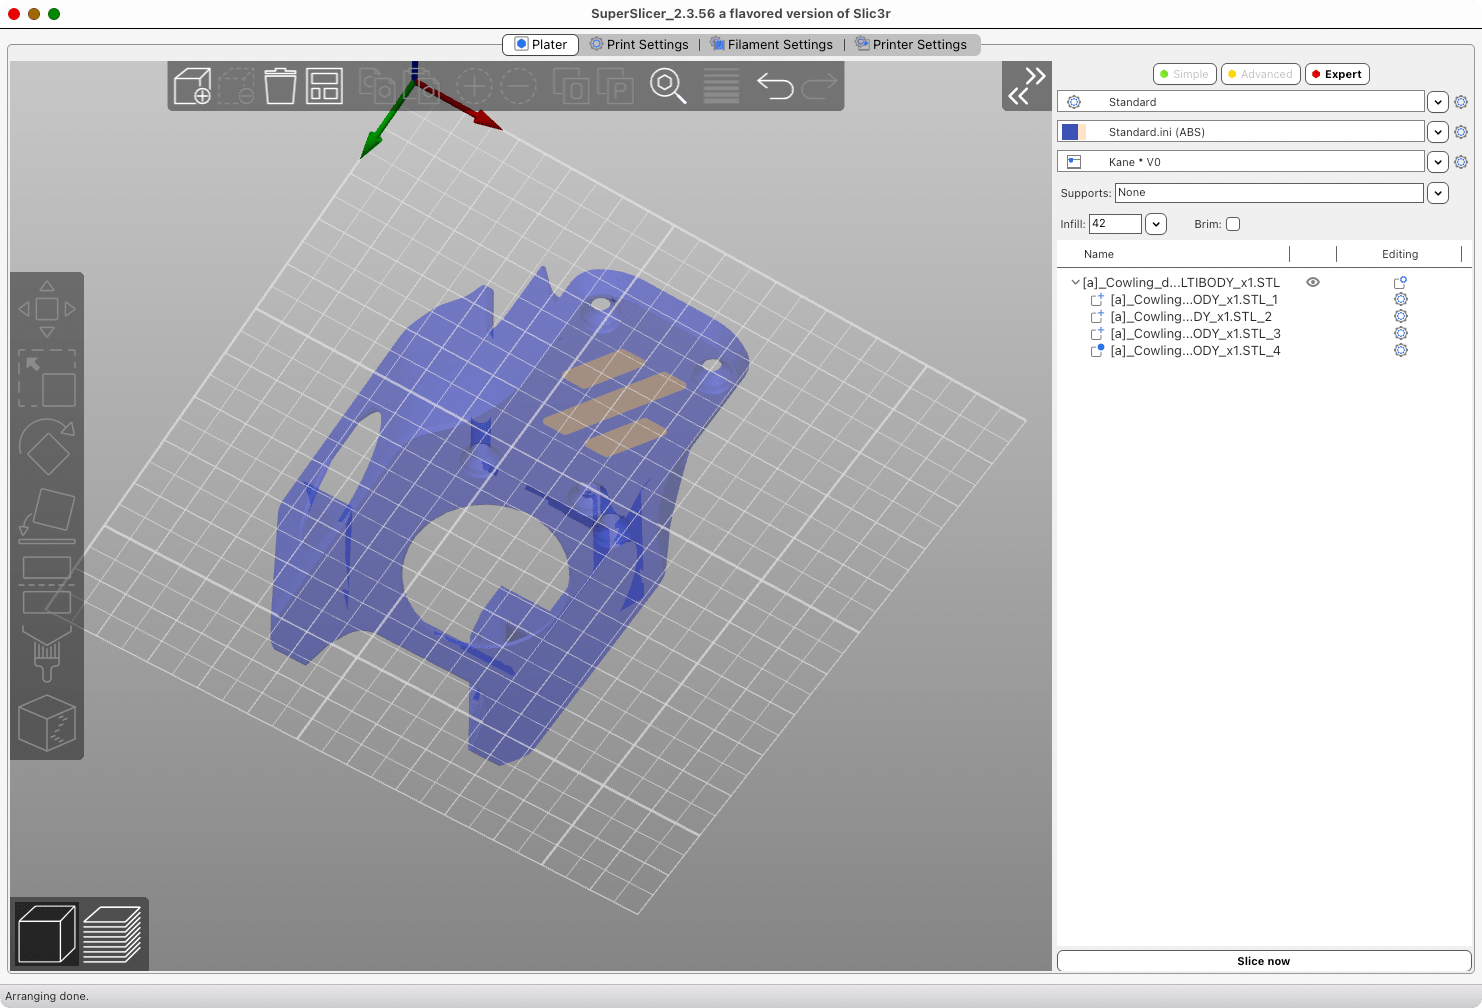Select the Rotate tool in left toolbar

(x=47, y=447)
